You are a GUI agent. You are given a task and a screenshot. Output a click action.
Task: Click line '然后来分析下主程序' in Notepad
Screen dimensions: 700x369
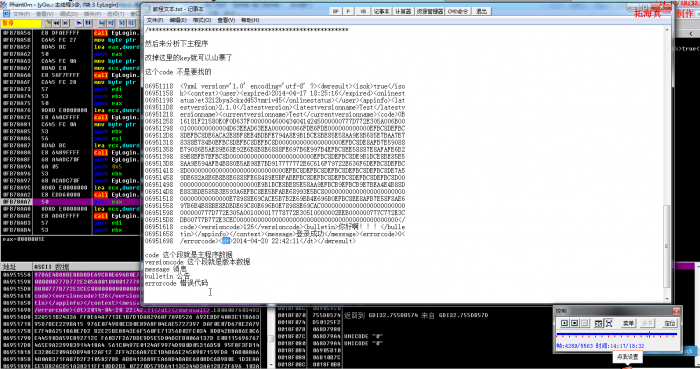176,44
